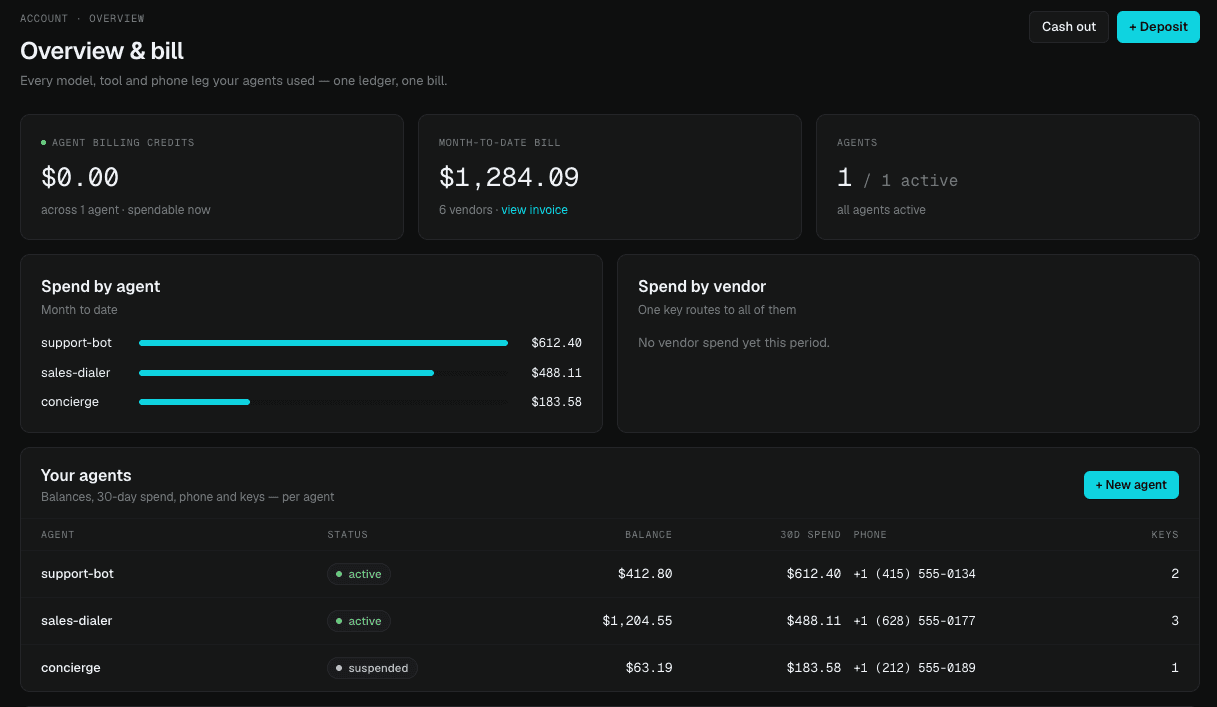Click the support-bot active status badge
This screenshot has height=707, width=1217.
click(x=358, y=574)
